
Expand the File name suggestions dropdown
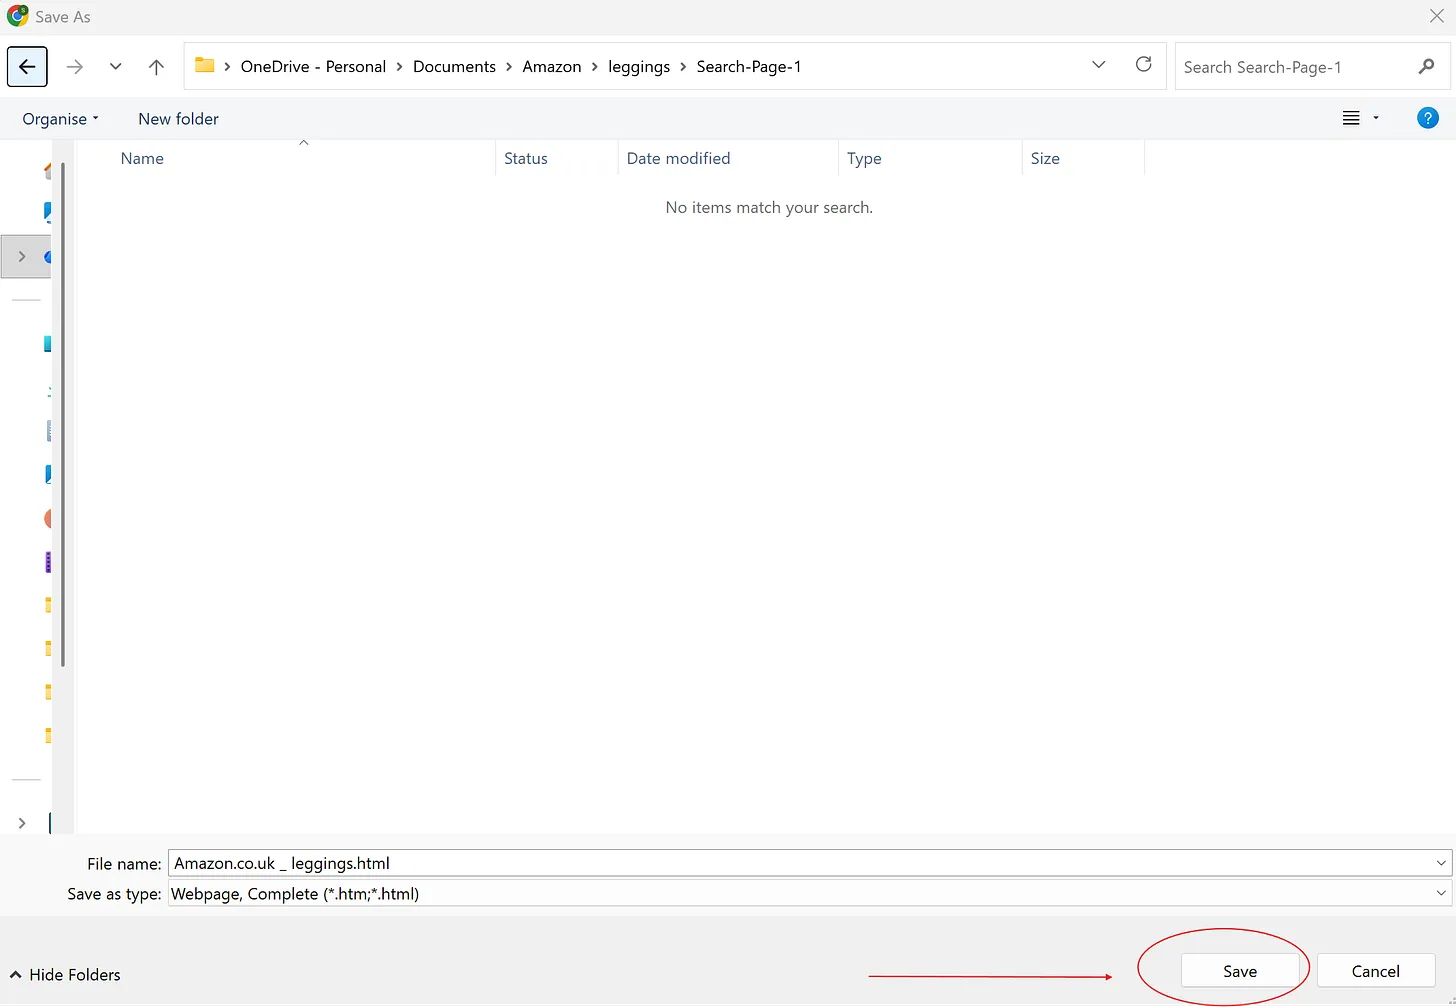pos(1440,863)
